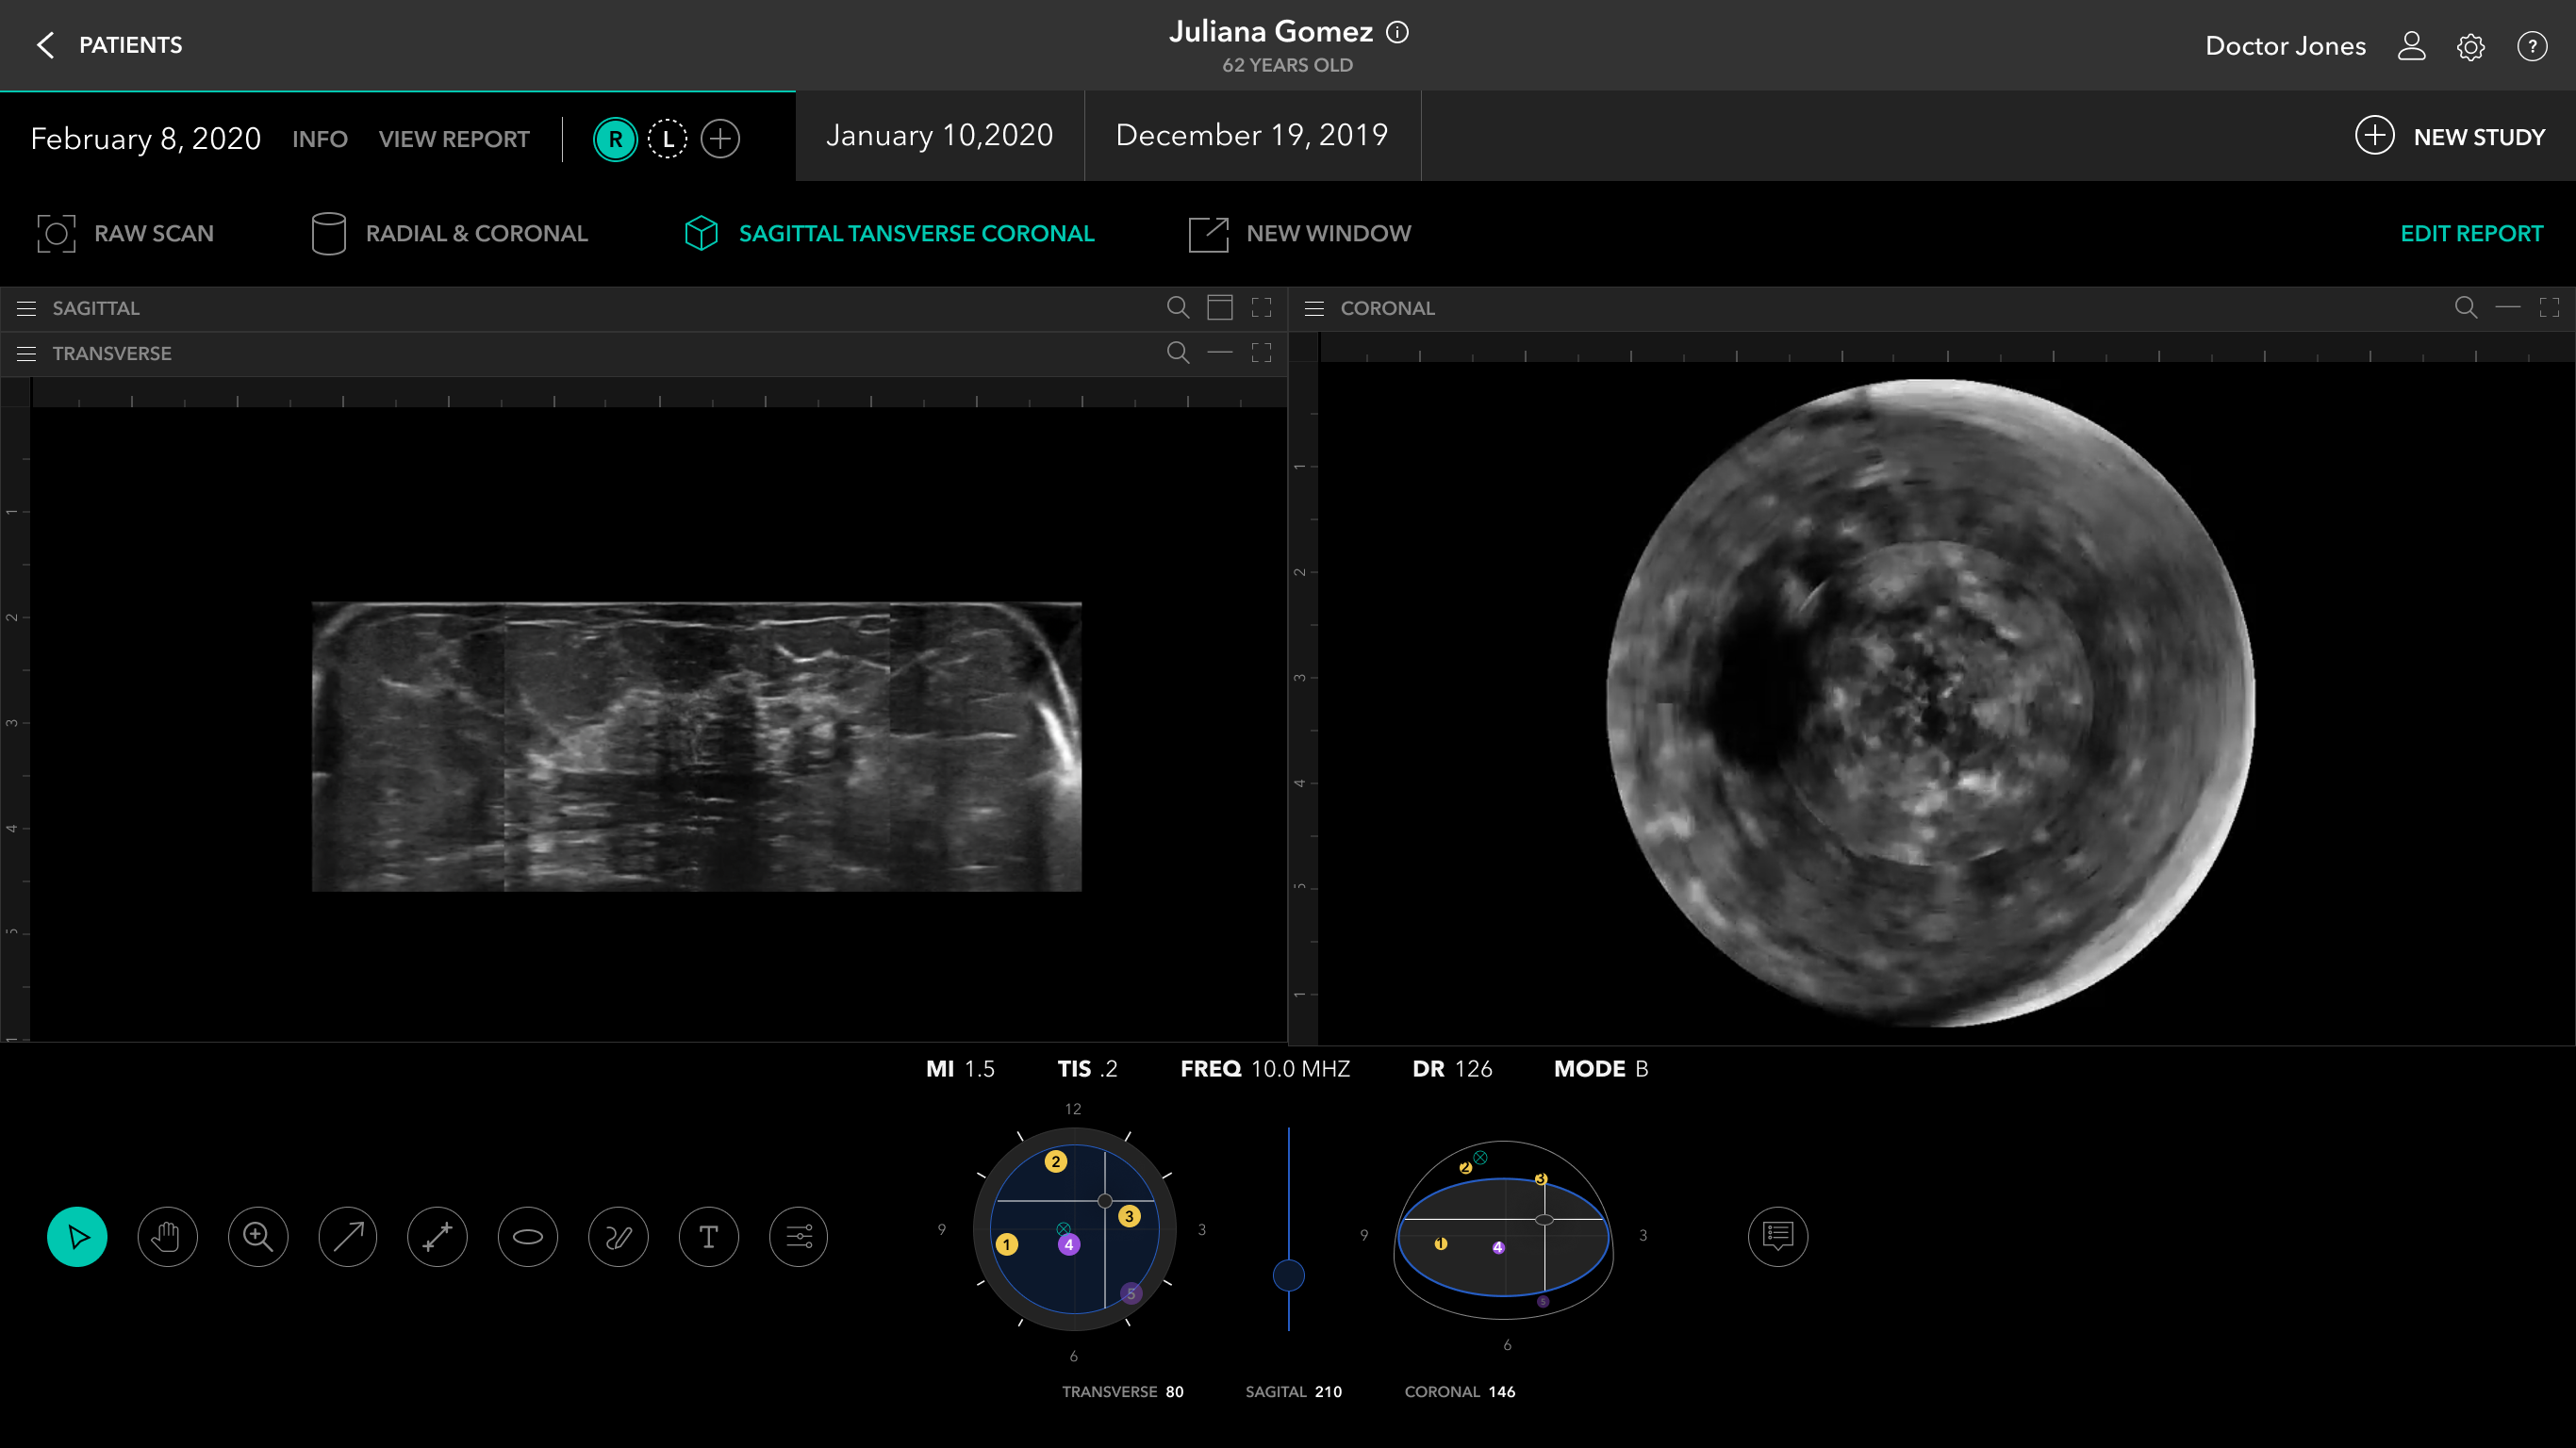Open the image adjustment sliders tool
The width and height of the screenshot is (2576, 1448).
click(x=798, y=1237)
